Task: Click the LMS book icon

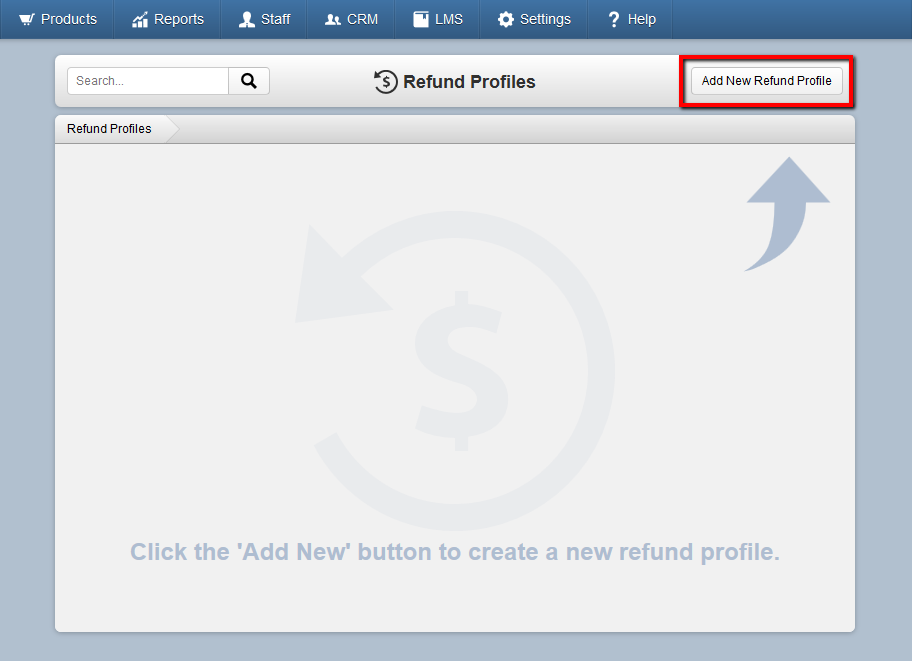Action: [421, 19]
